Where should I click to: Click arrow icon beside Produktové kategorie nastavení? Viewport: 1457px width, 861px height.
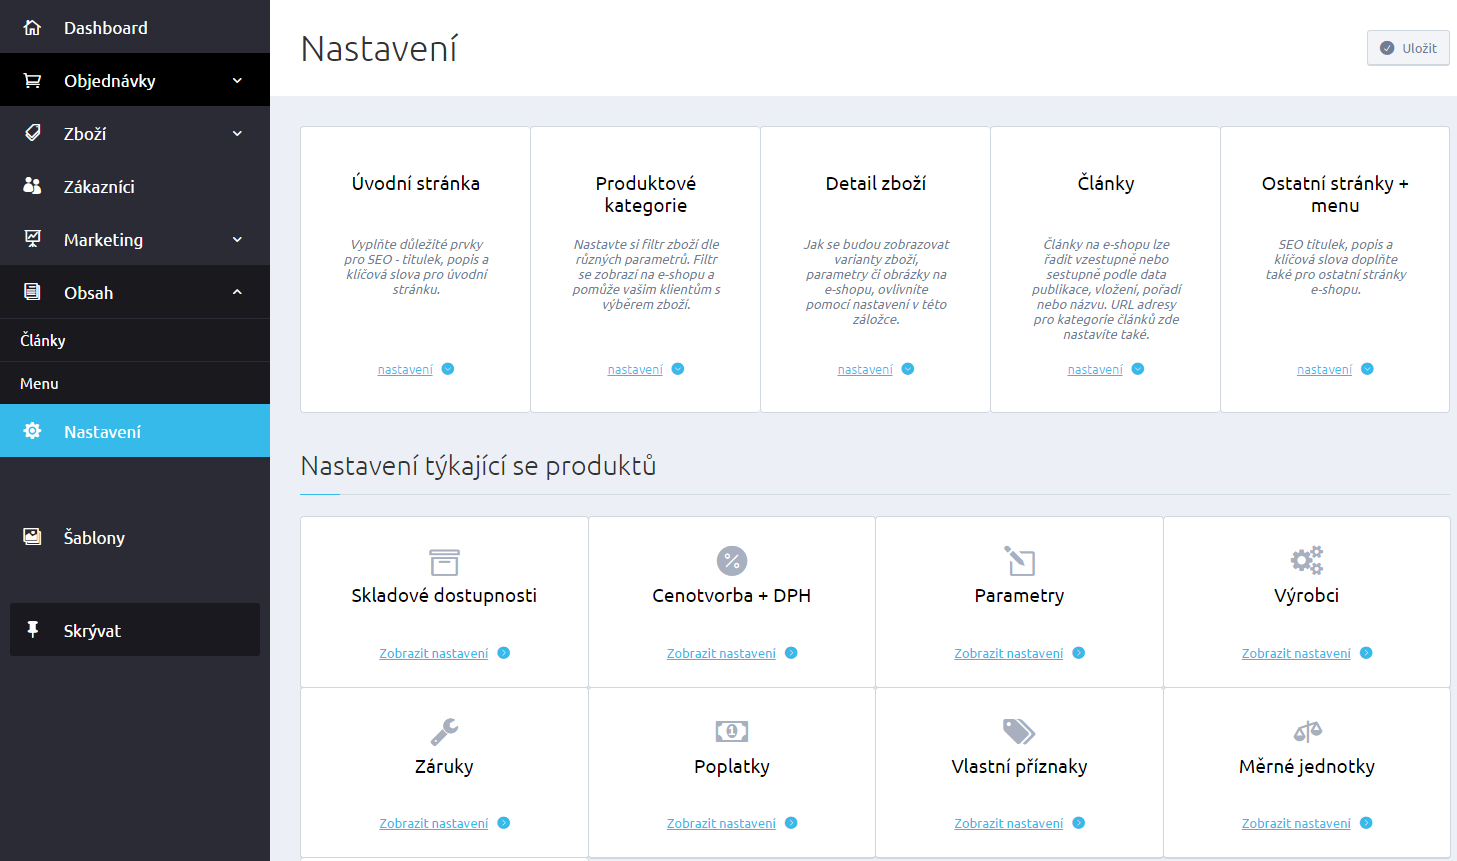[x=678, y=369]
